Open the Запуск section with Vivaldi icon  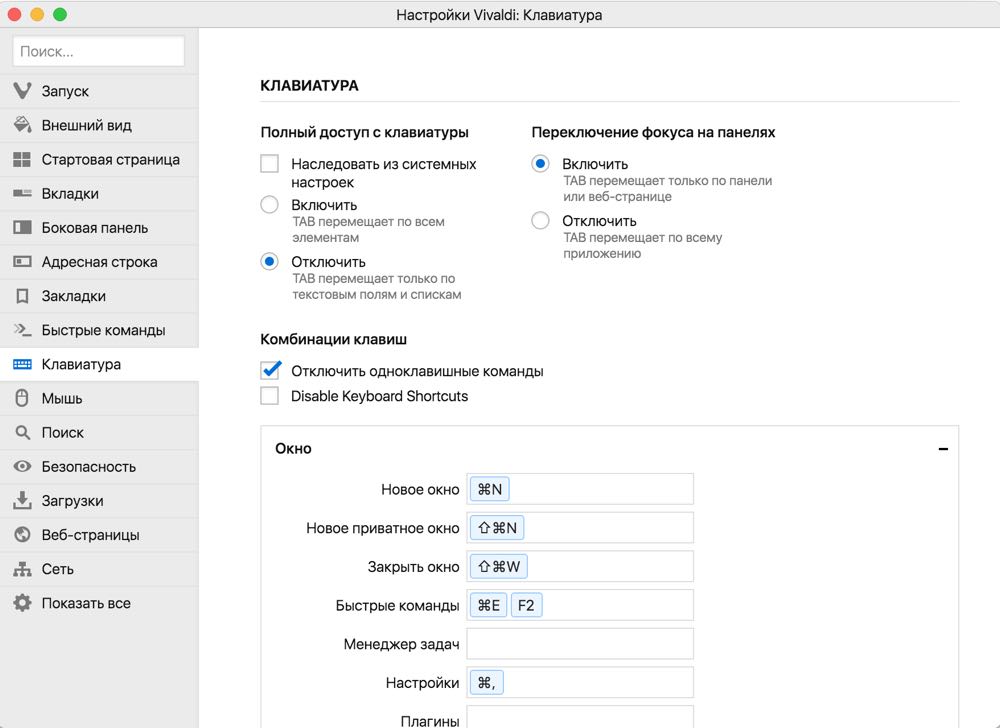pos(22,91)
